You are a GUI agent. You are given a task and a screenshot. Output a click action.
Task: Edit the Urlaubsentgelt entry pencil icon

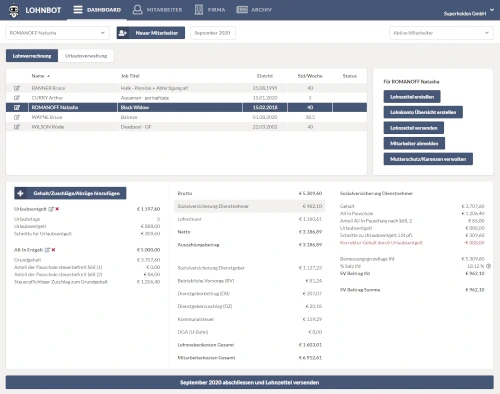(x=51, y=209)
